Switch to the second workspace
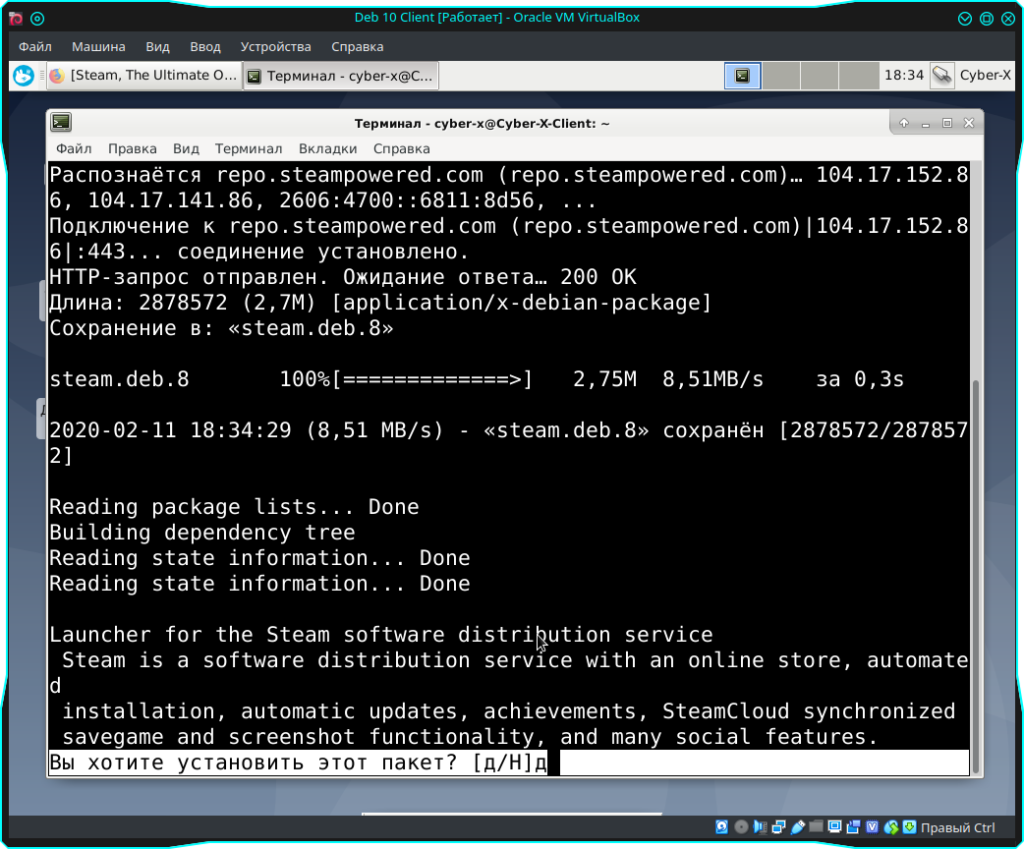Viewport: 1024px width, 849px height. (x=781, y=76)
